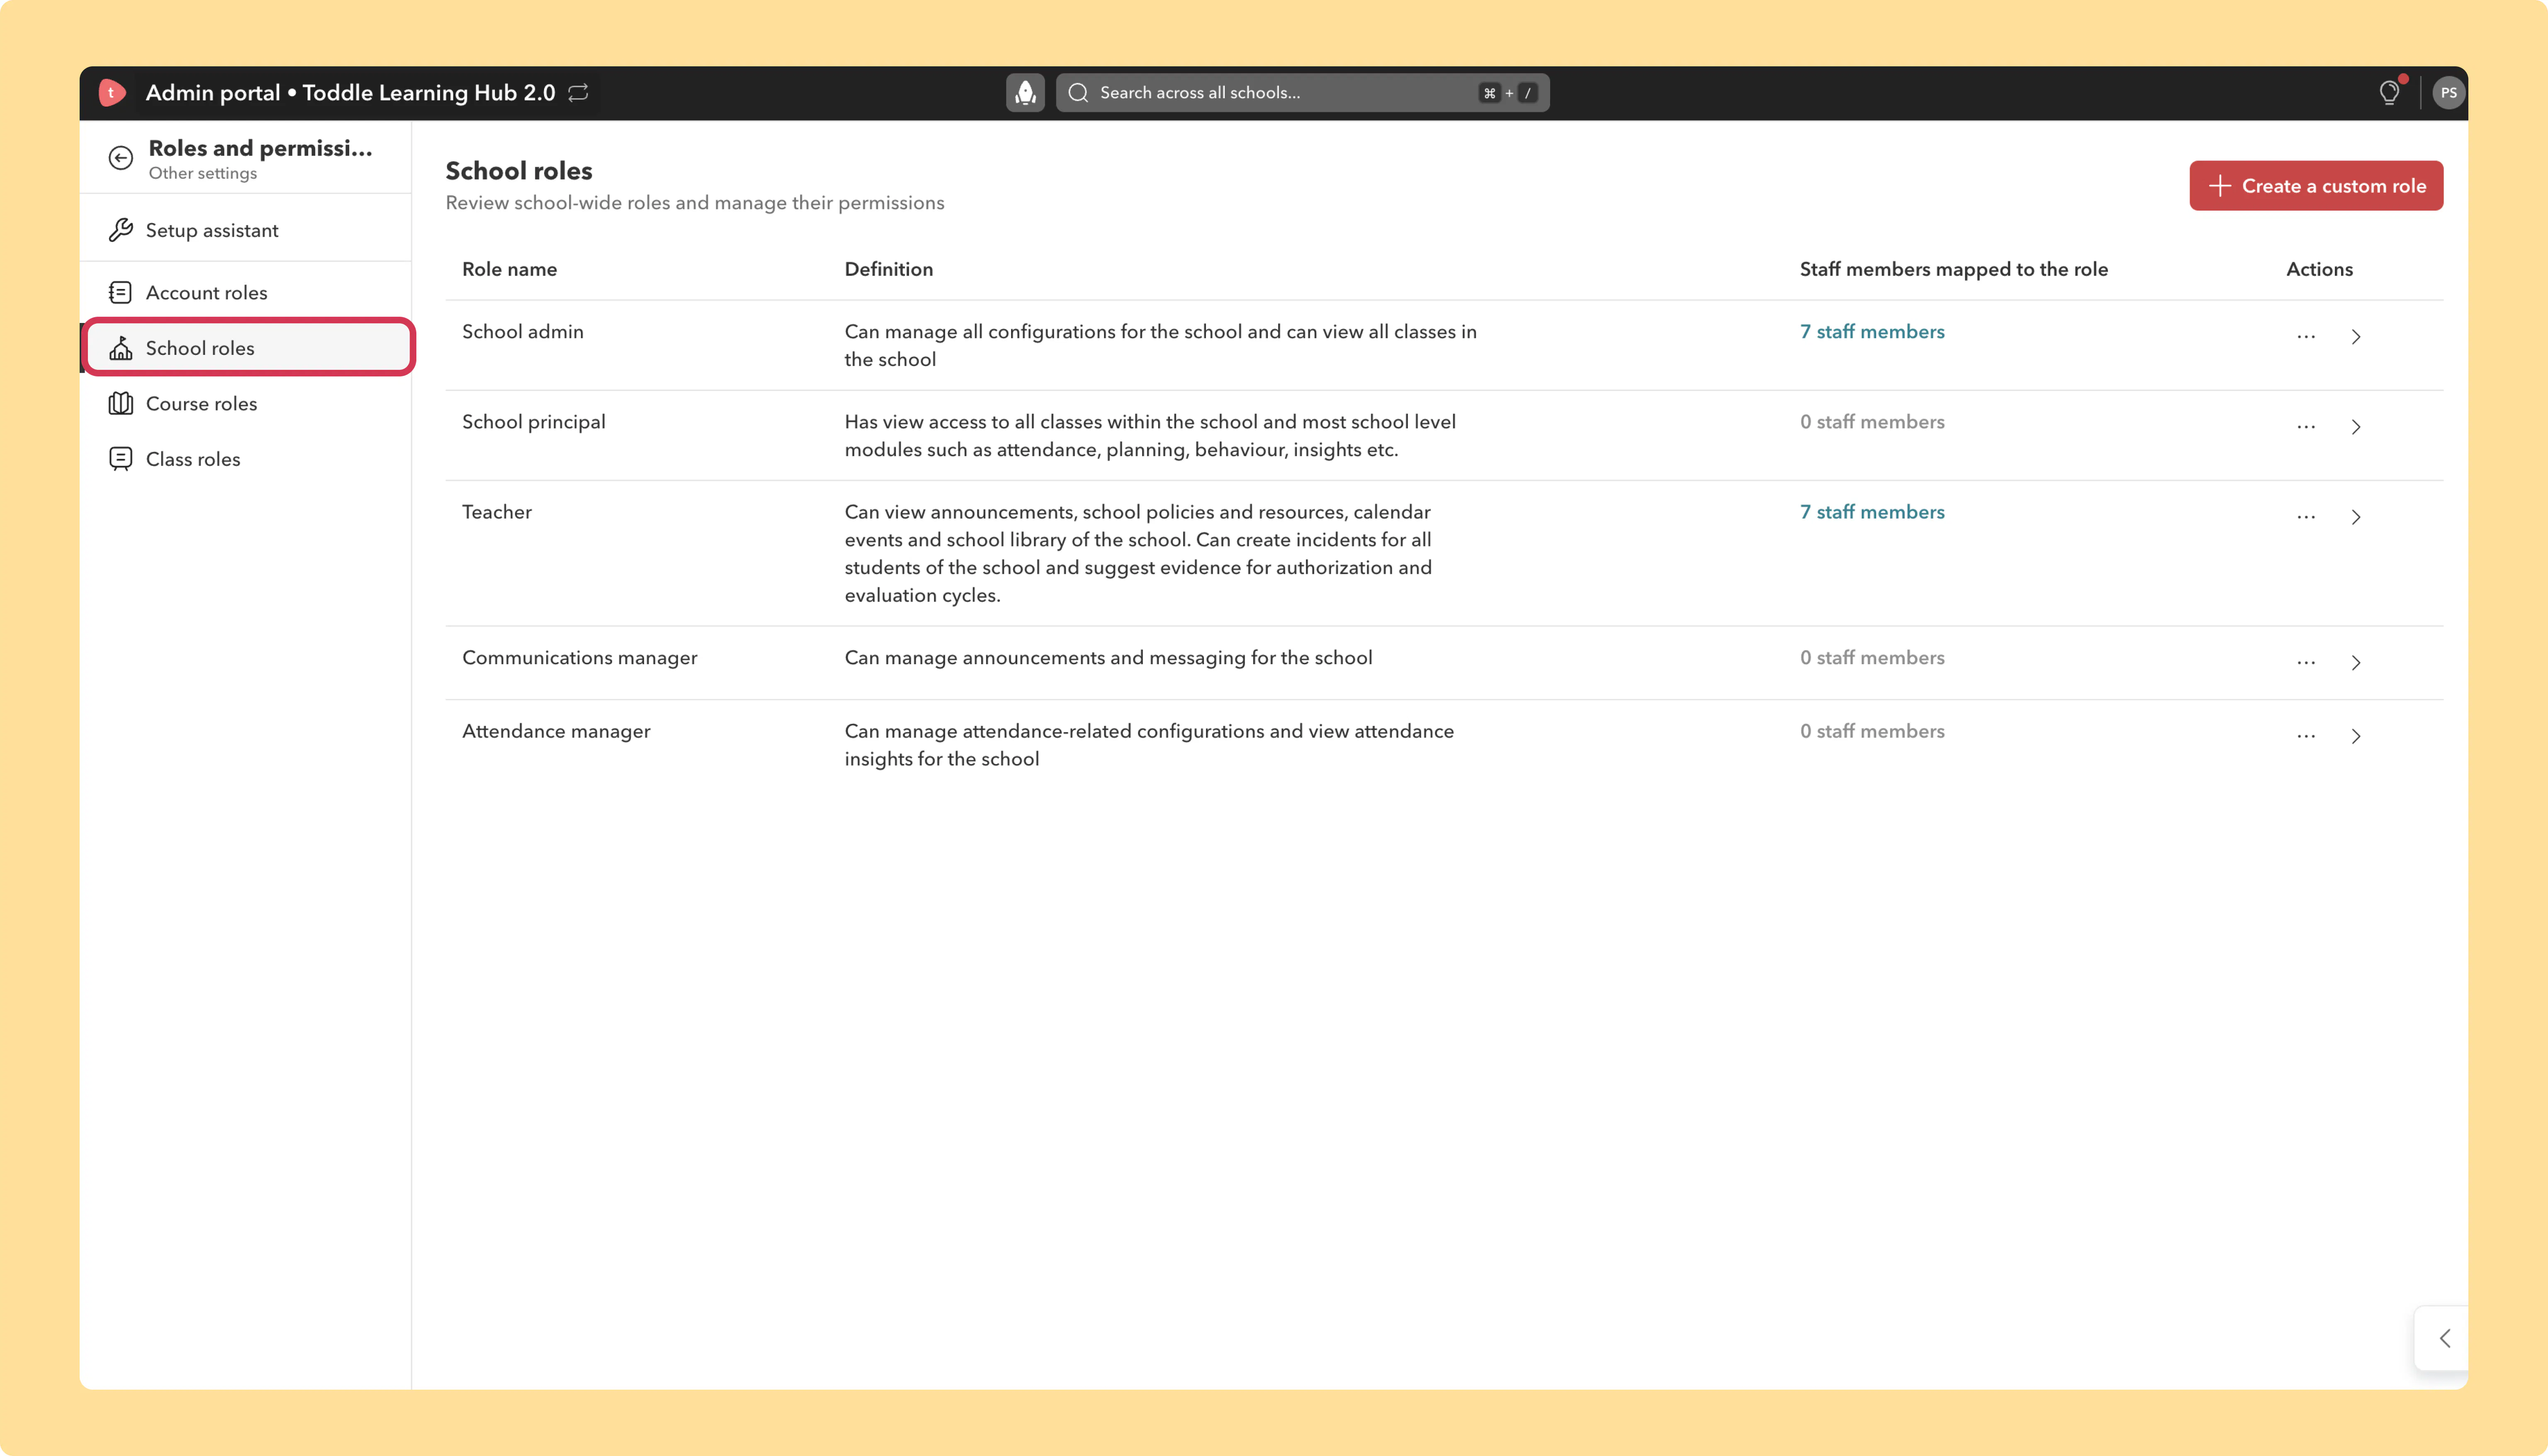Viewport: 2548px width, 1456px height.
Task: Click the School principal definition text
Action: (x=1150, y=436)
